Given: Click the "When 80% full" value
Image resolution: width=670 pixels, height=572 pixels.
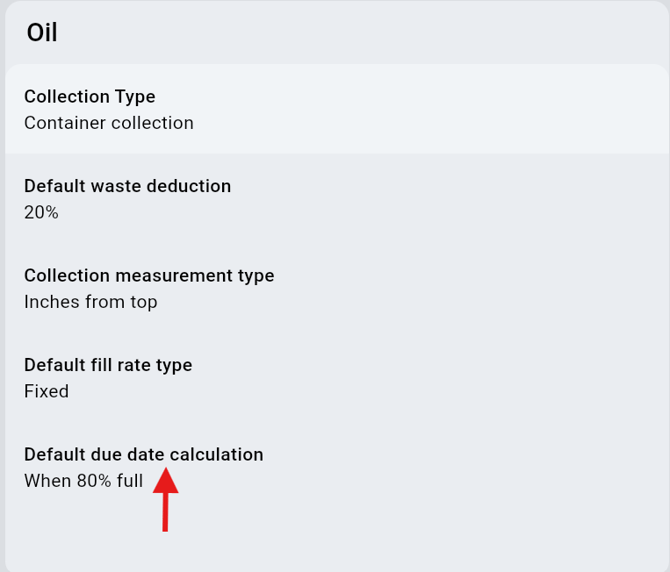Looking at the screenshot, I should point(83,481).
